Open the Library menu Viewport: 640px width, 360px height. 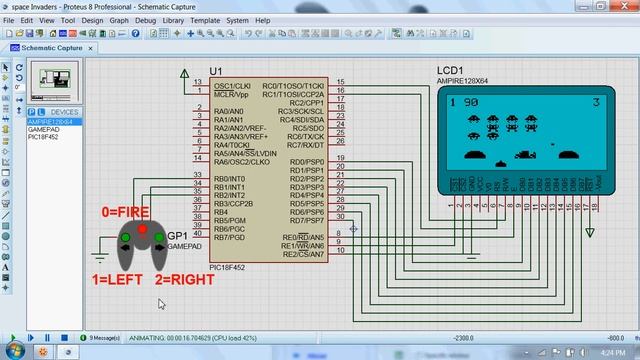coord(173,20)
